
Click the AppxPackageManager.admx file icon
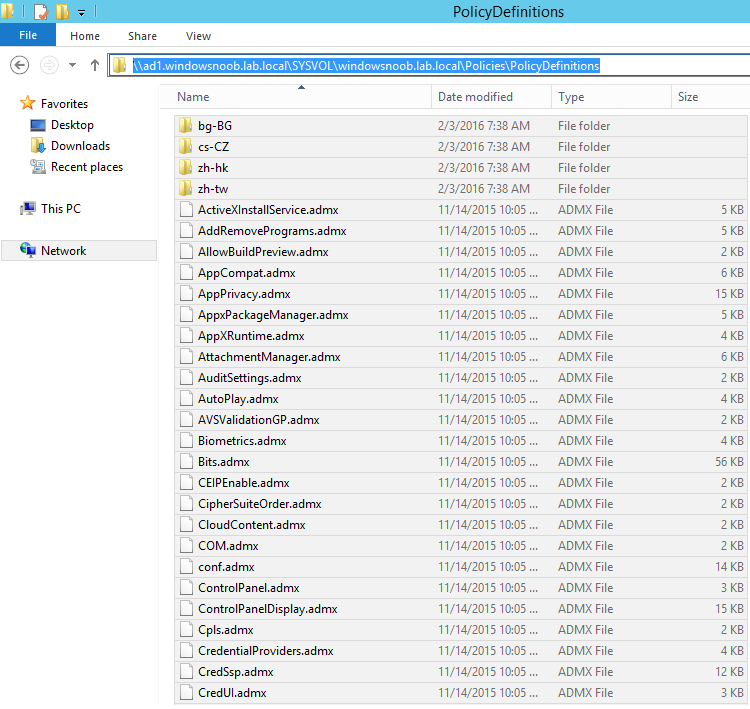(186, 315)
